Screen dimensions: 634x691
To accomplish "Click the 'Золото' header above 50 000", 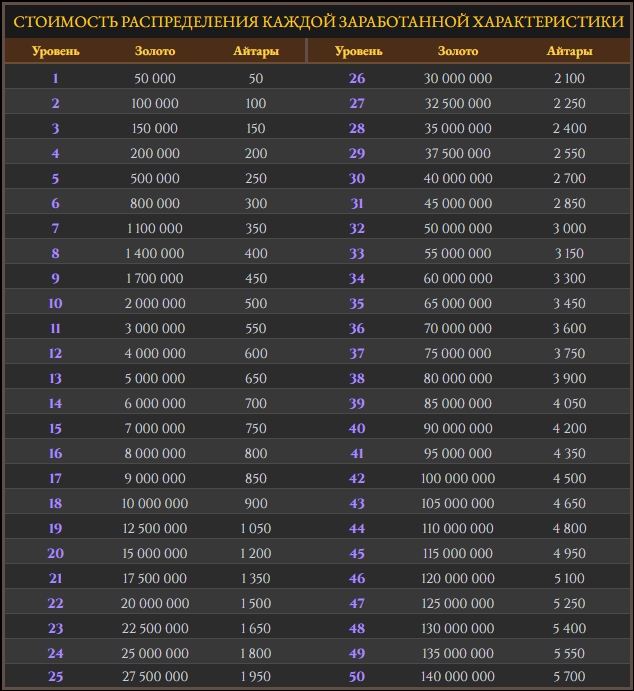I will [x=155, y=51].
